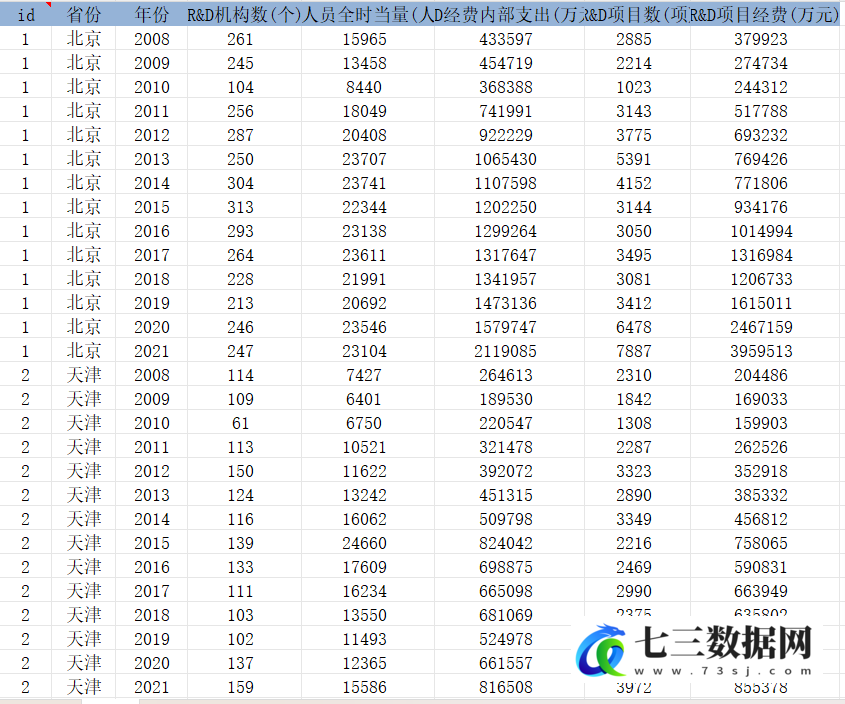This screenshot has width=845, height=704.
Task: Select cell containing 698875
Action: point(509,567)
